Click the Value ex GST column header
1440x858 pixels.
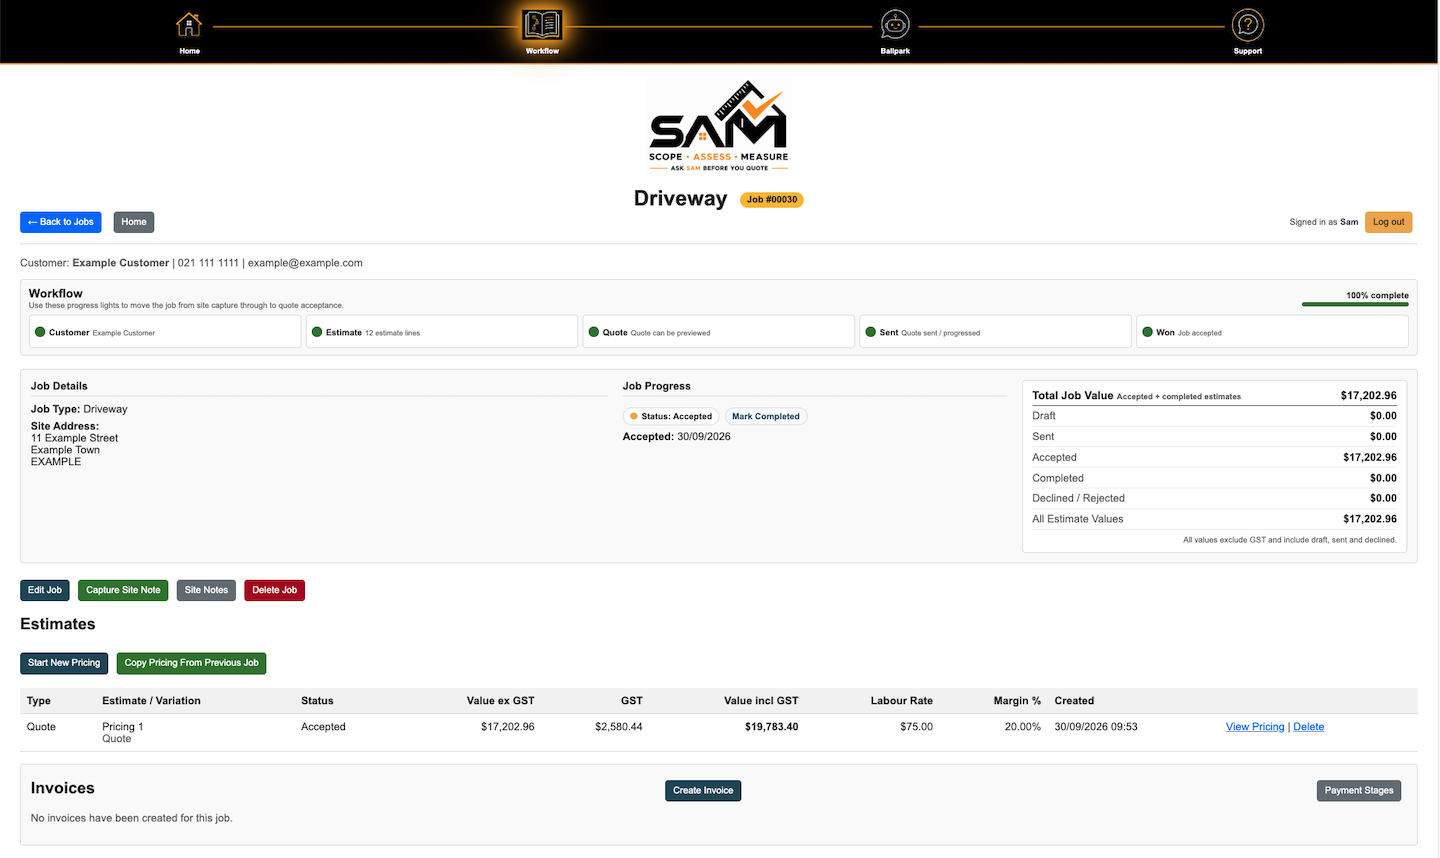point(500,701)
